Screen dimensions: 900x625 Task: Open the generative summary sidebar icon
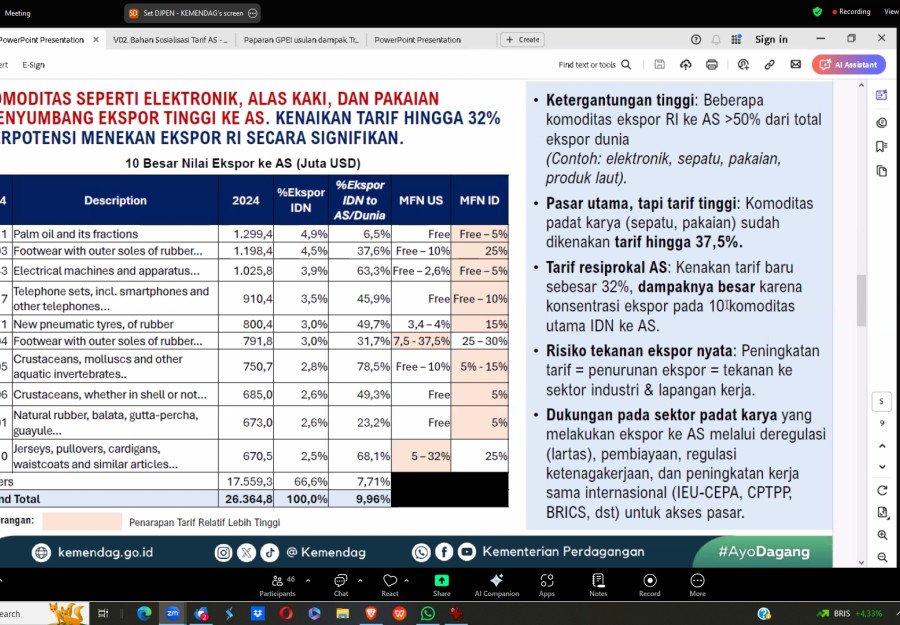click(x=882, y=95)
